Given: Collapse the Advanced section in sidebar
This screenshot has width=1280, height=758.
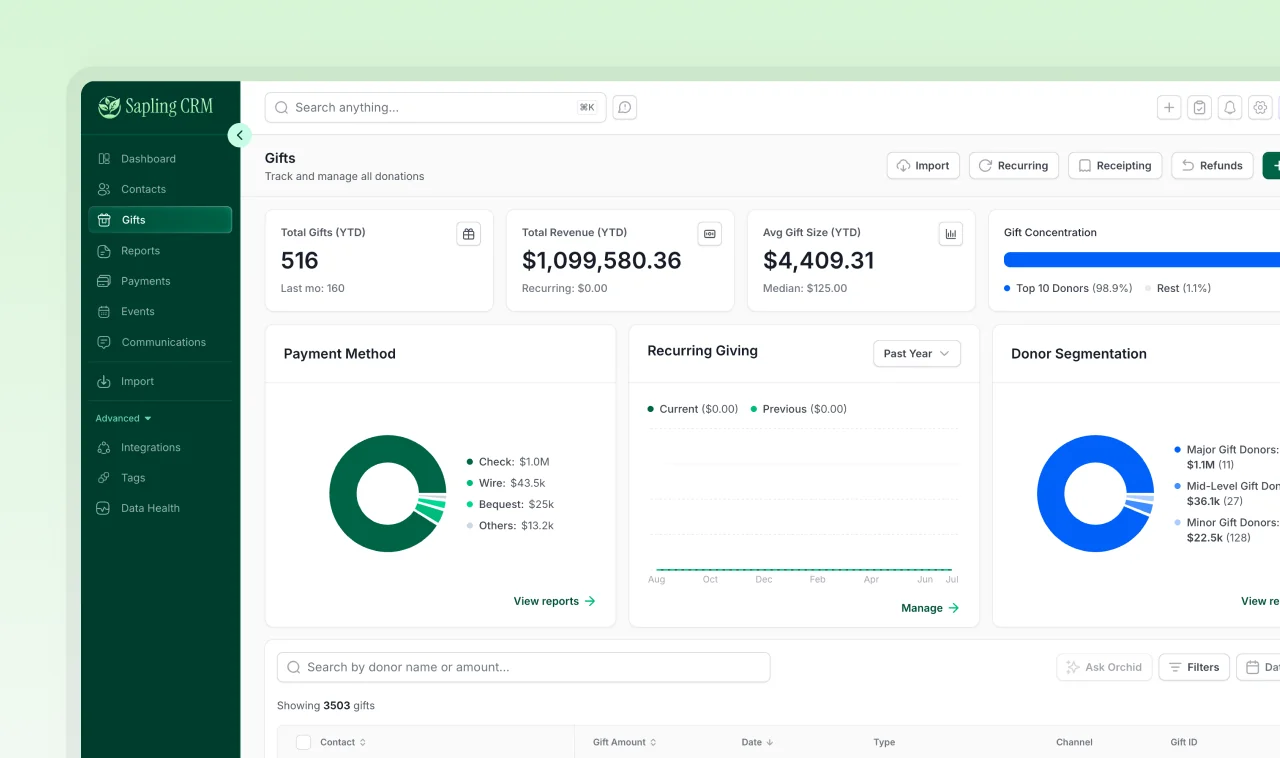Looking at the screenshot, I should click(x=123, y=418).
